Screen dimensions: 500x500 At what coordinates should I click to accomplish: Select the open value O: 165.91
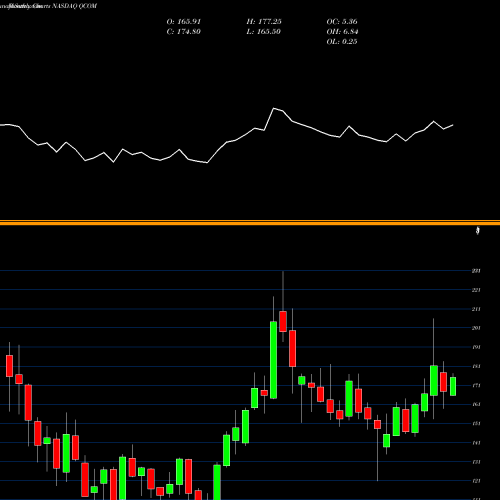coord(184,22)
